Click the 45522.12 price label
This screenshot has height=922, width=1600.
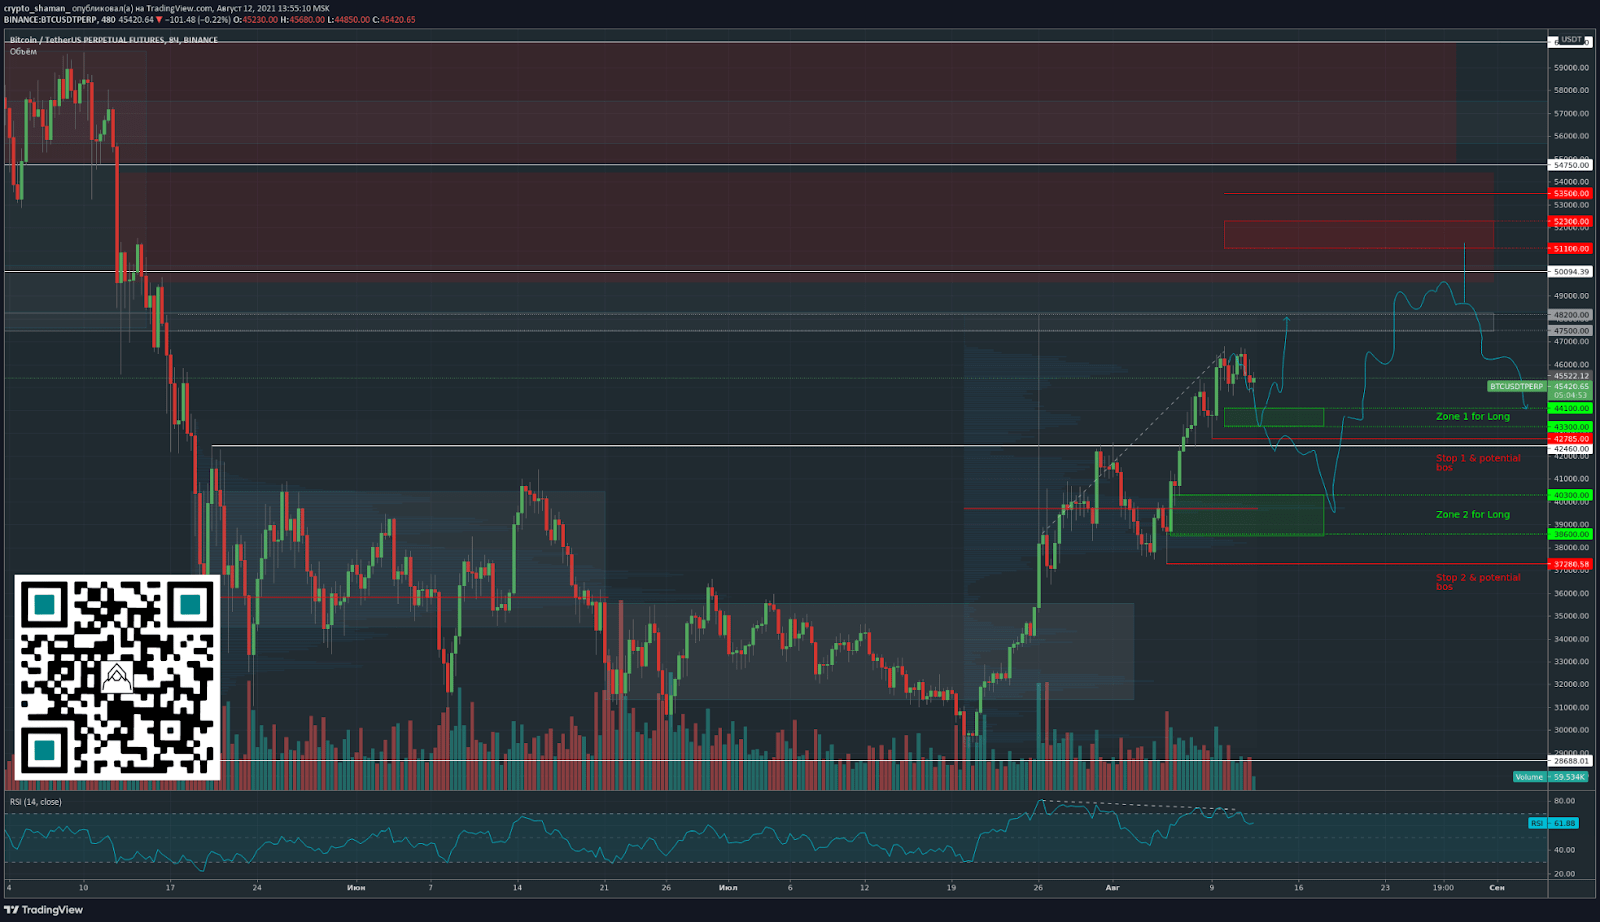coord(1570,376)
